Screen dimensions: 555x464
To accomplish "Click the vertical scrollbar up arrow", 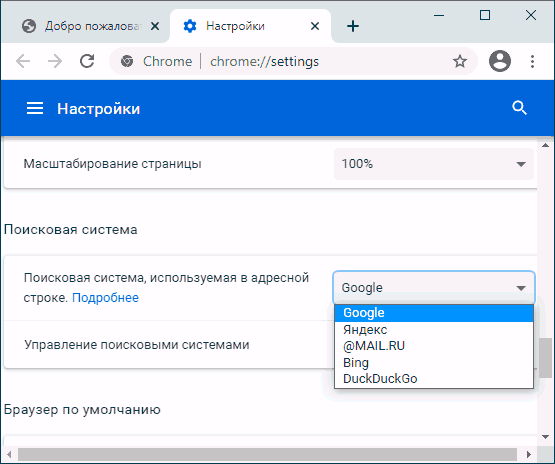I will 545,145.
